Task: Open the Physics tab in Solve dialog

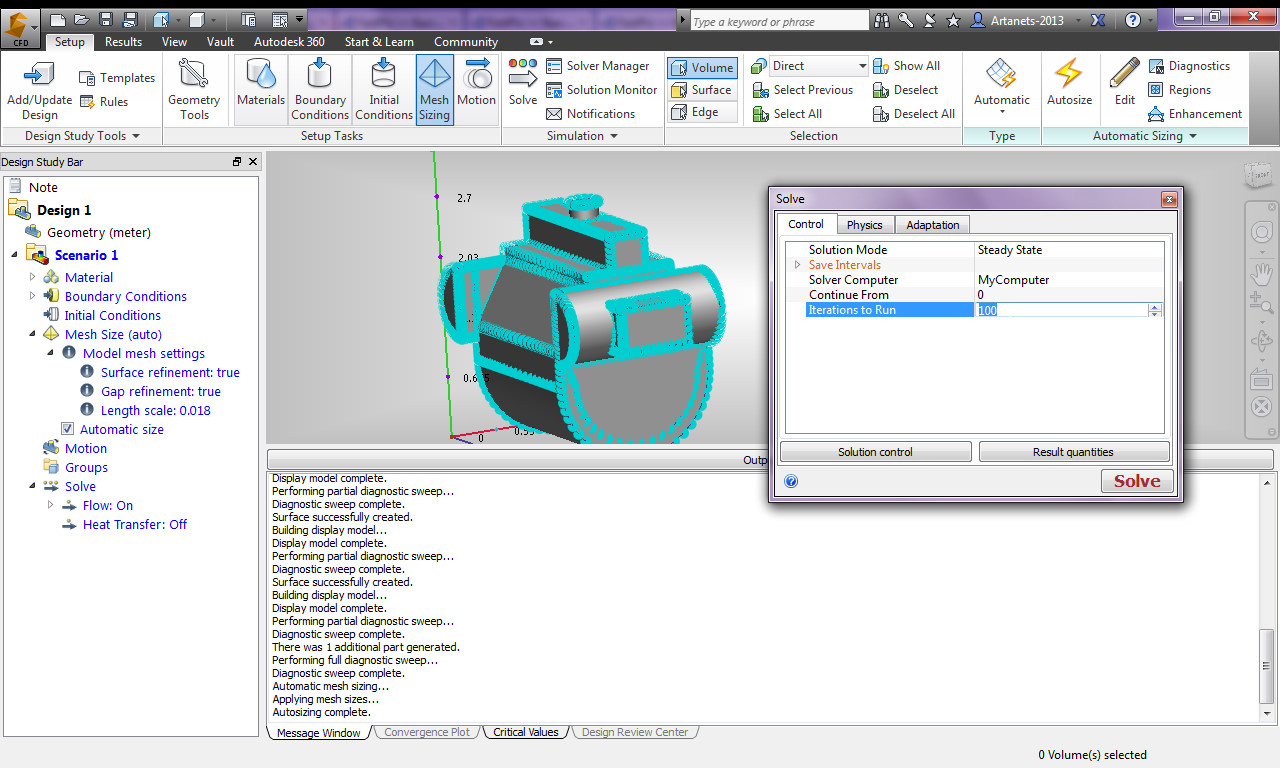Action: 864,225
